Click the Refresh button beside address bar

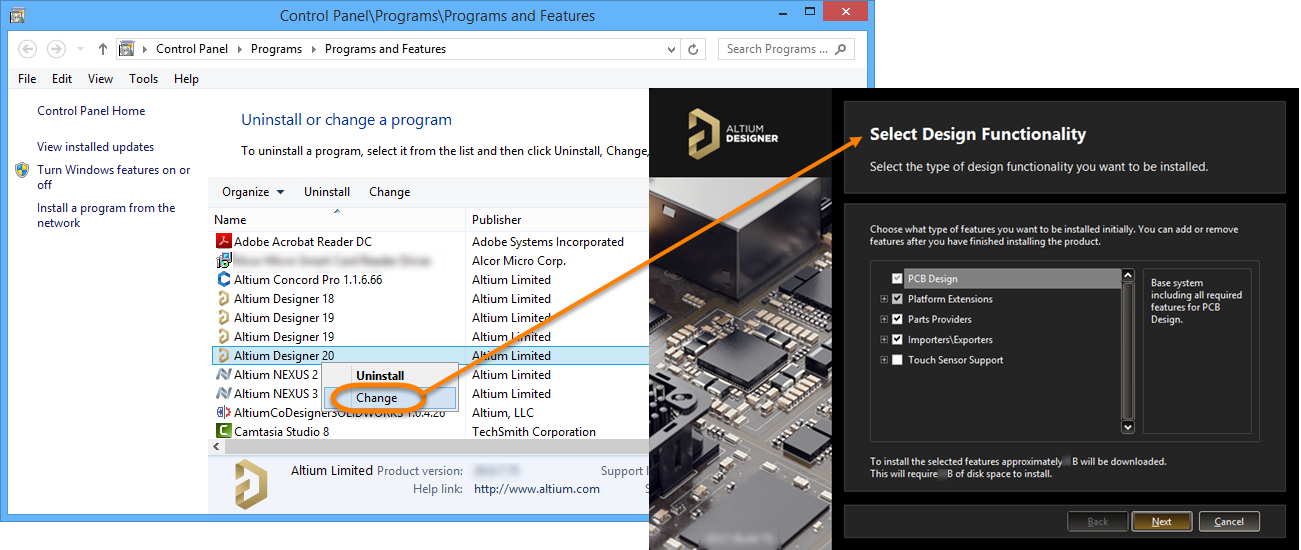(694, 49)
